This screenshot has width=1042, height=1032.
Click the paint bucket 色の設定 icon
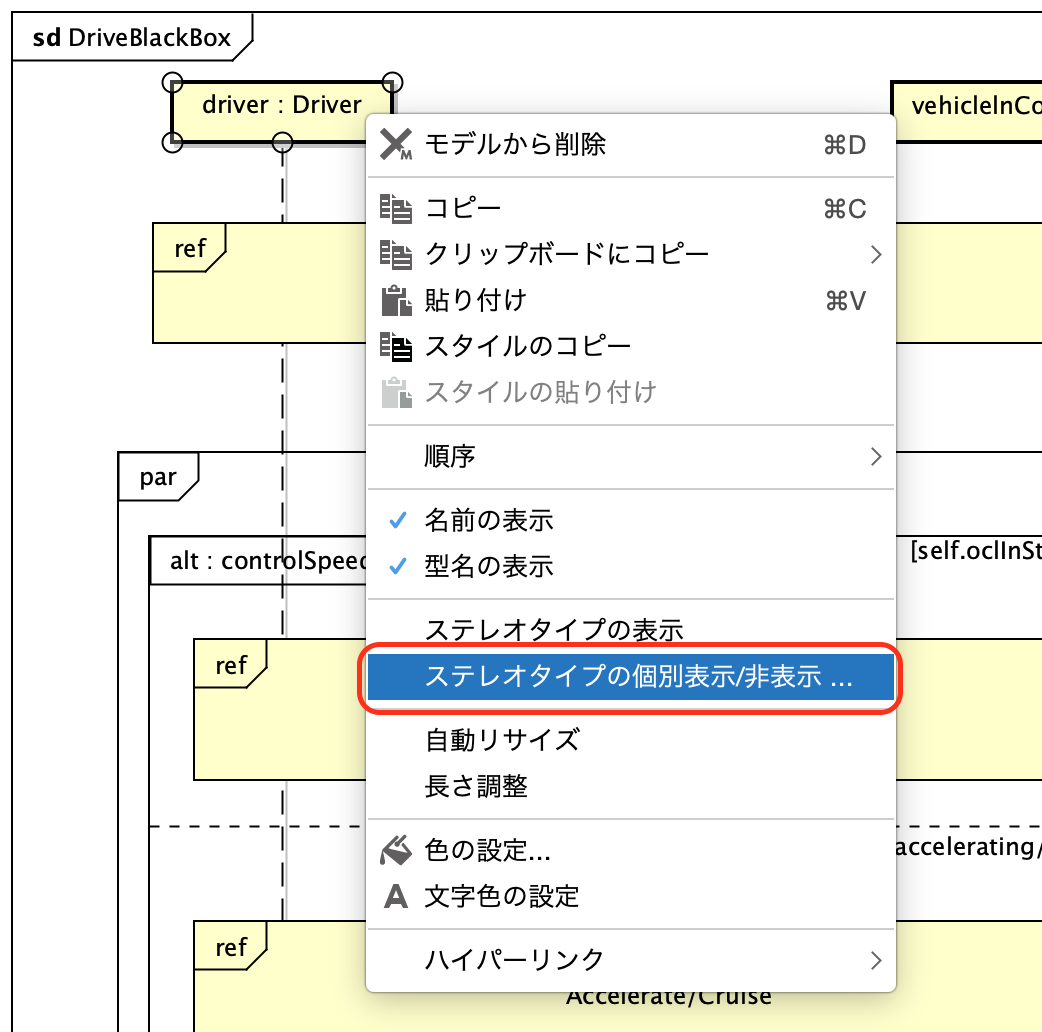pos(396,851)
